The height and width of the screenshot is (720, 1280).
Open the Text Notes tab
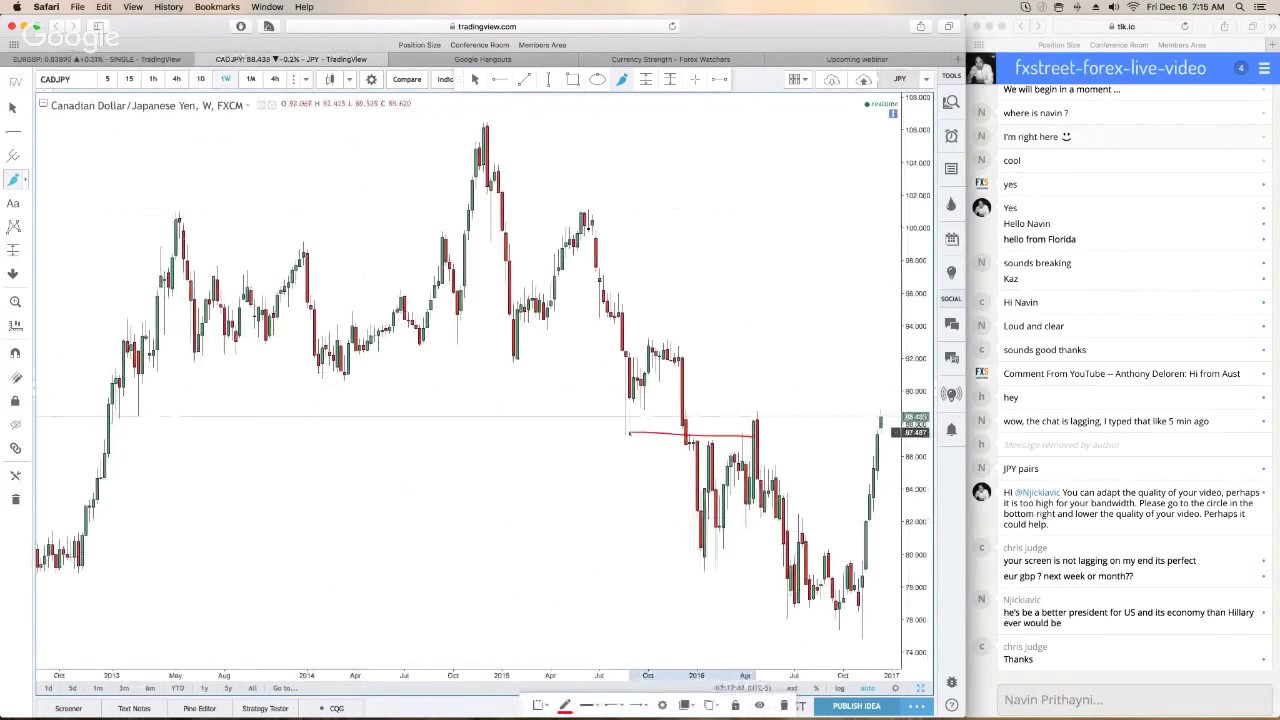coord(134,708)
